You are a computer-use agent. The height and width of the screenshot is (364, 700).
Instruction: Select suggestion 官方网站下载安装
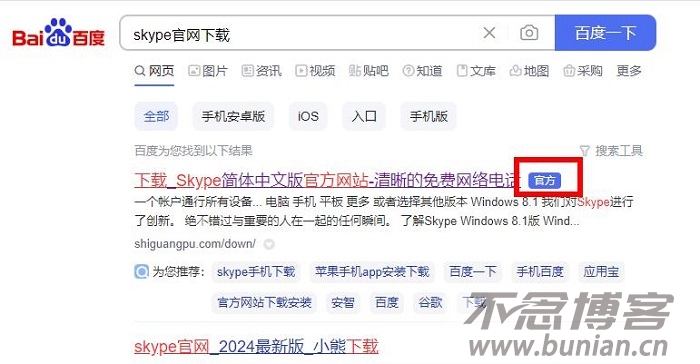coord(264,302)
